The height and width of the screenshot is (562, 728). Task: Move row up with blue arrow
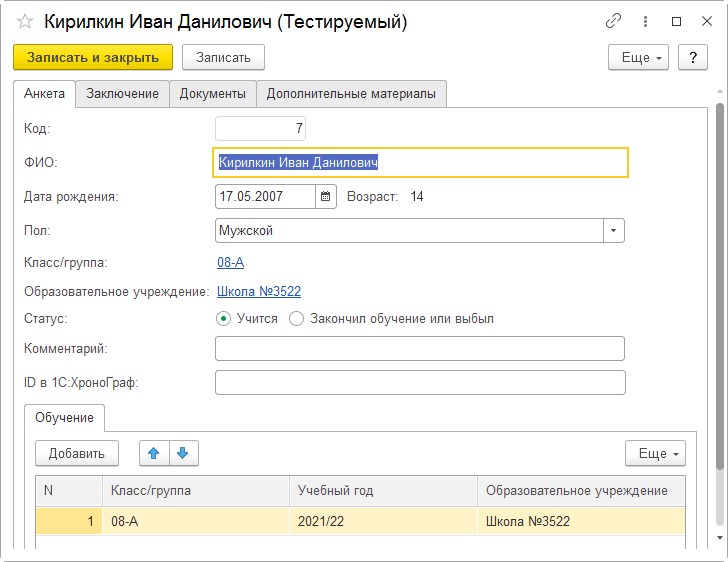tap(154, 453)
